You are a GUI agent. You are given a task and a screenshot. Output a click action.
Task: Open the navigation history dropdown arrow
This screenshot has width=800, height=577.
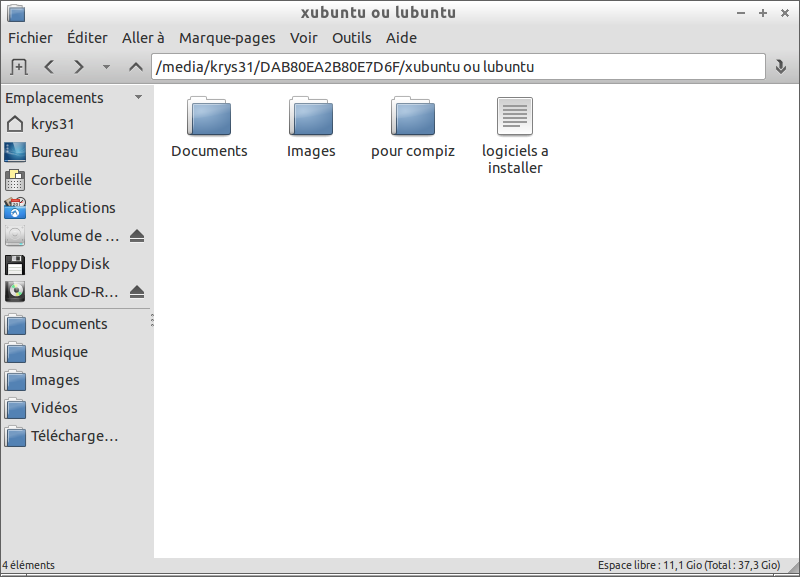coord(106,67)
